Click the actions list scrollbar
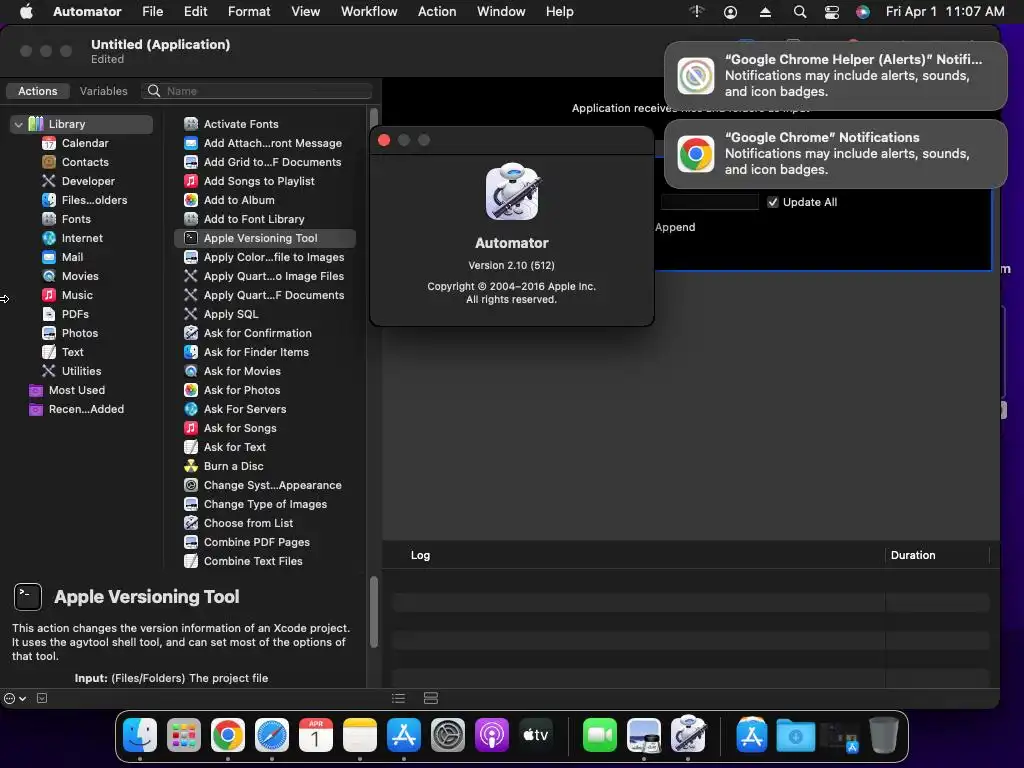 374,119
